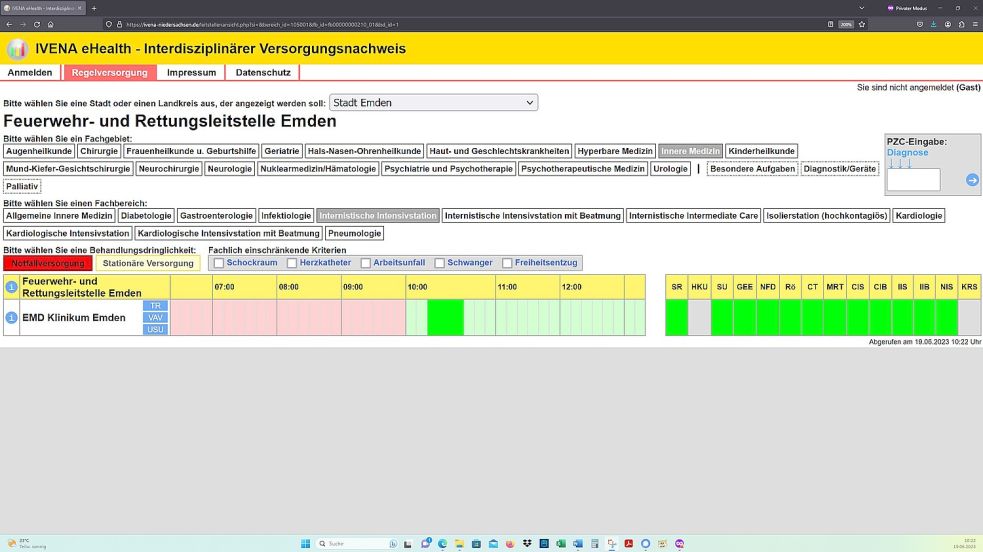This screenshot has height=552, width=983.
Task: Open Dropbox from the taskbar
Action: (527, 544)
